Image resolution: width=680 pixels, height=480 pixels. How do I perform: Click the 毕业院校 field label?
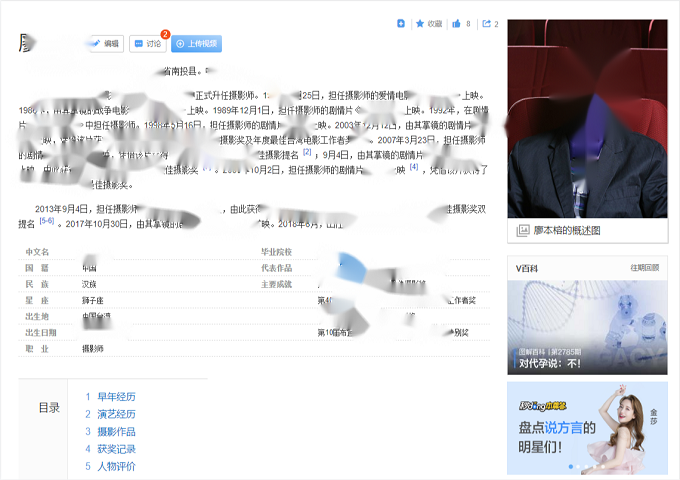click(x=276, y=252)
